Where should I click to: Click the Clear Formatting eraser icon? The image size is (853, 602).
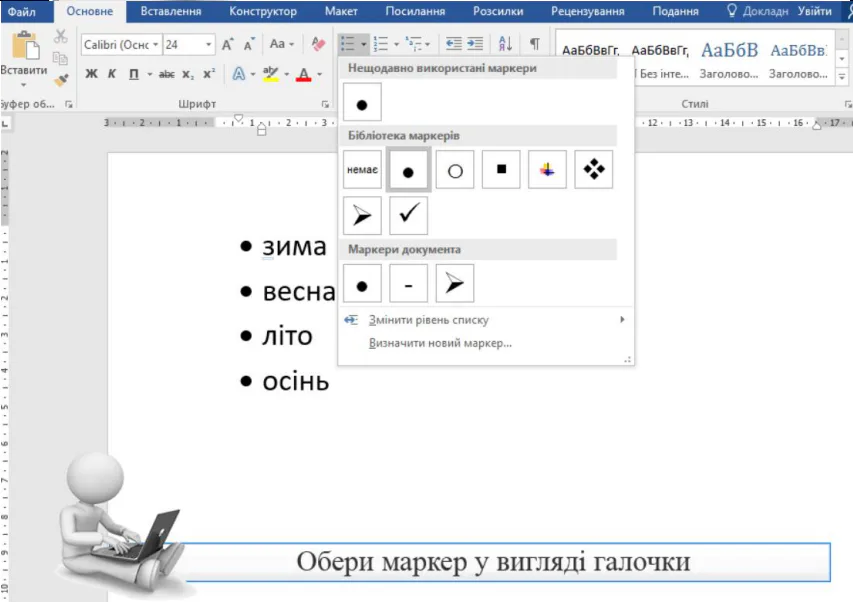(x=318, y=45)
